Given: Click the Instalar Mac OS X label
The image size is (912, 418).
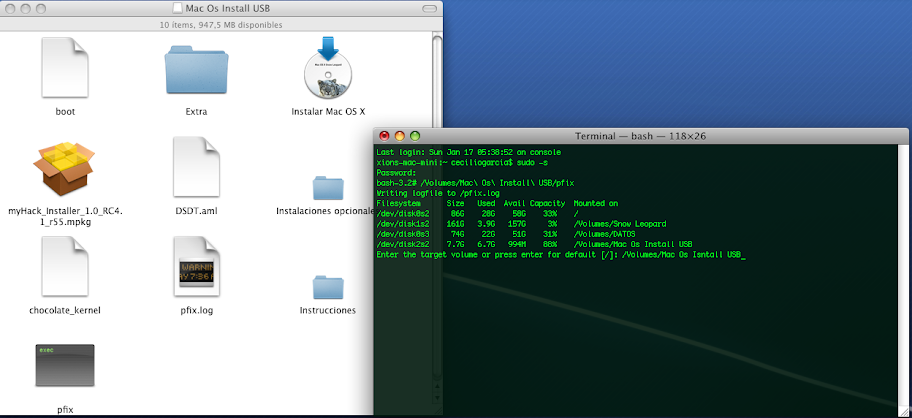Looking at the screenshot, I should [x=329, y=112].
